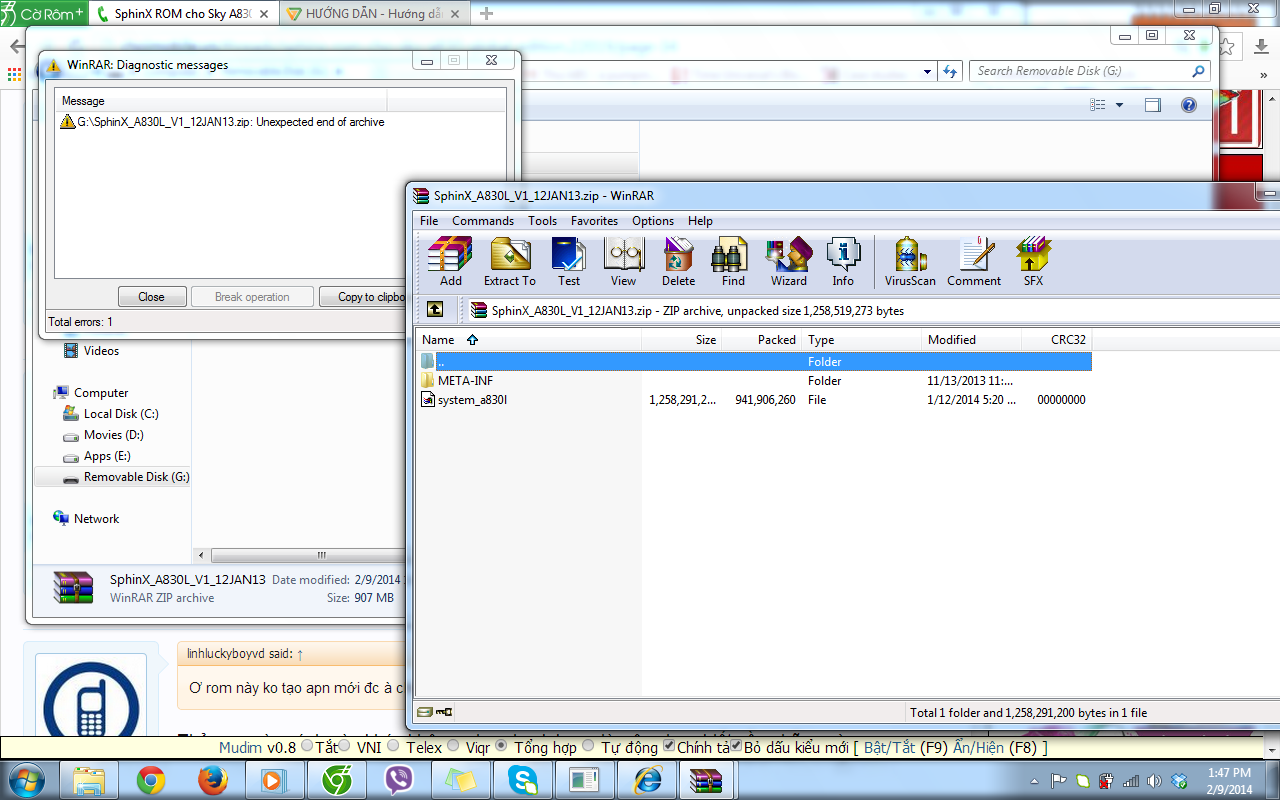
Task: Open Skype from the taskbar
Action: tap(522, 780)
